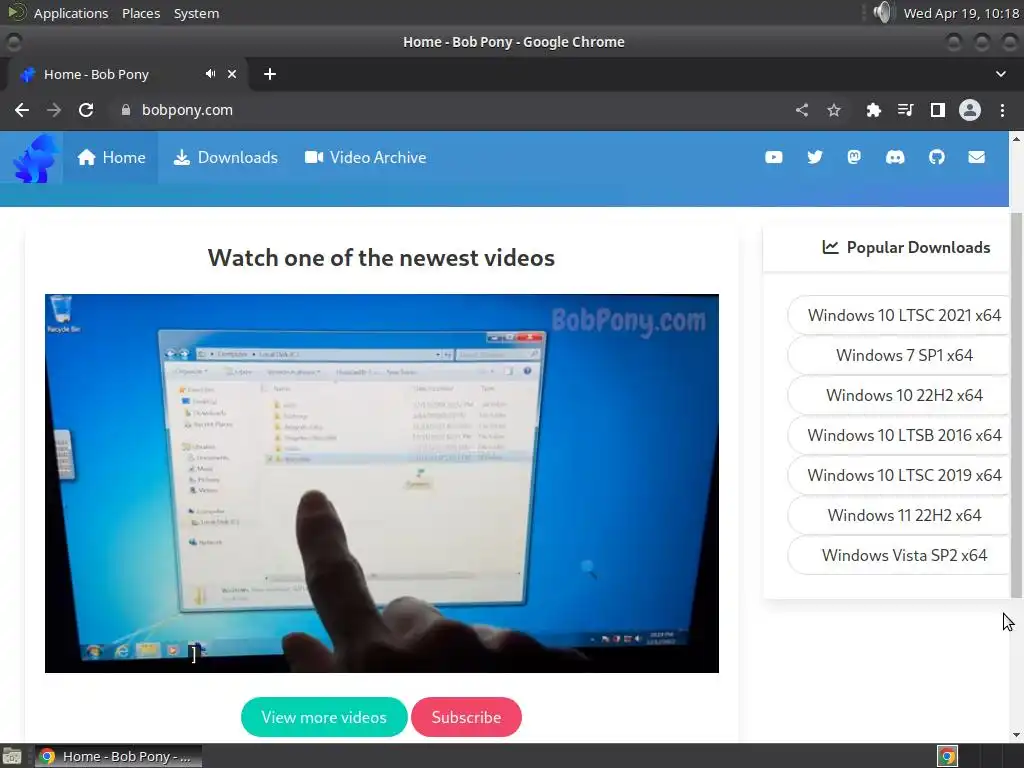Click the browser forward arrow
Viewport: 1024px width, 768px height.
click(x=54, y=110)
